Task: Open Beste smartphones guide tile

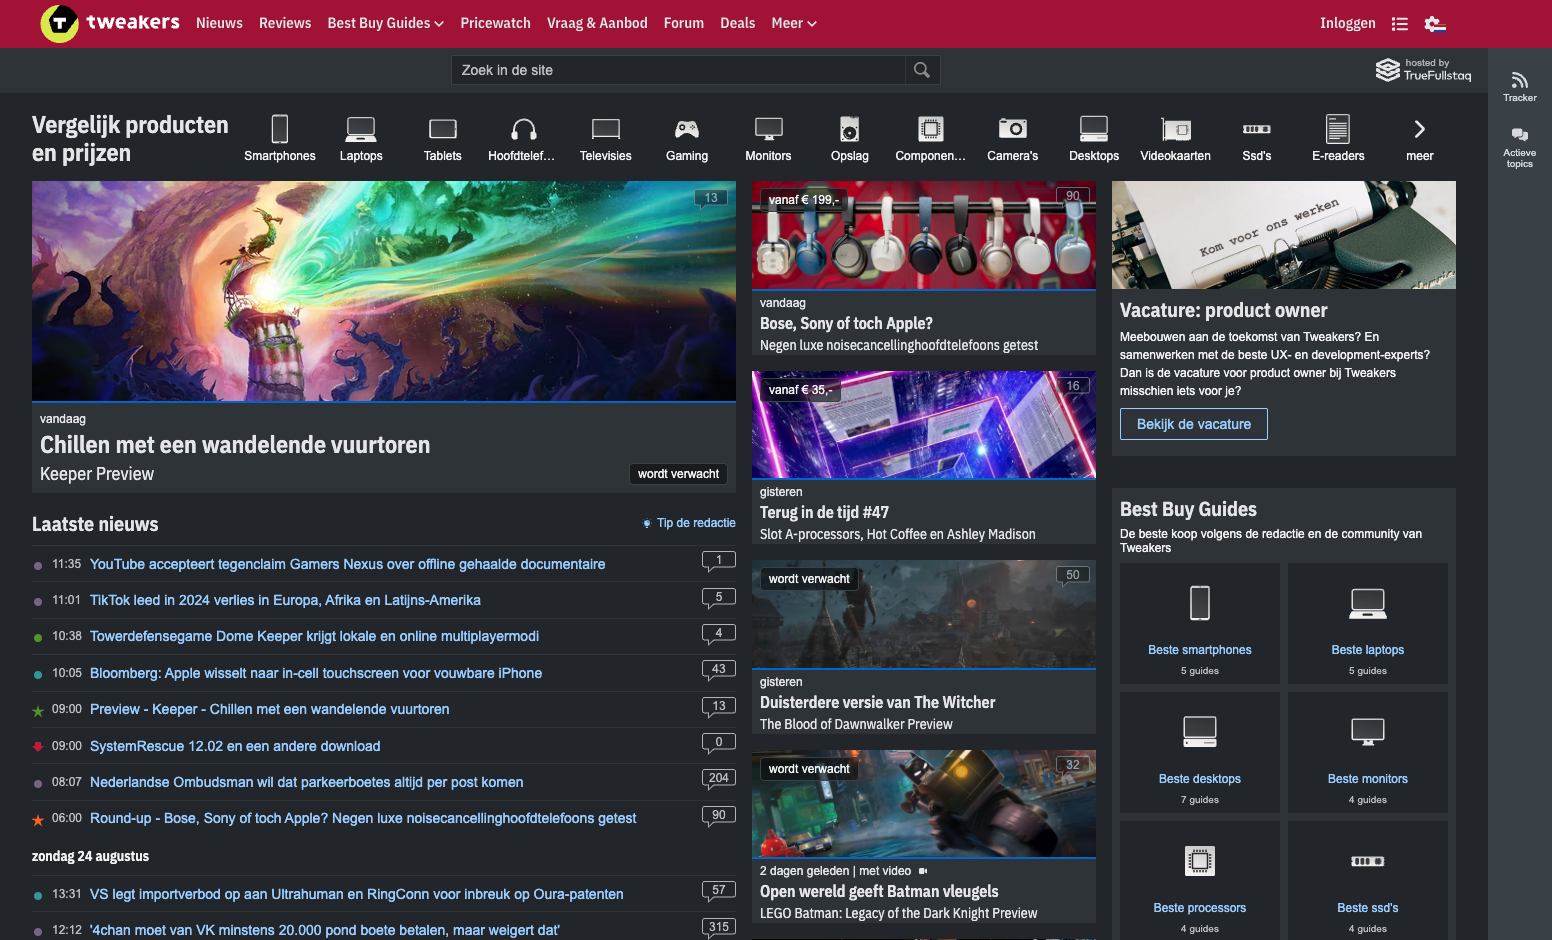Action: 1200,623
